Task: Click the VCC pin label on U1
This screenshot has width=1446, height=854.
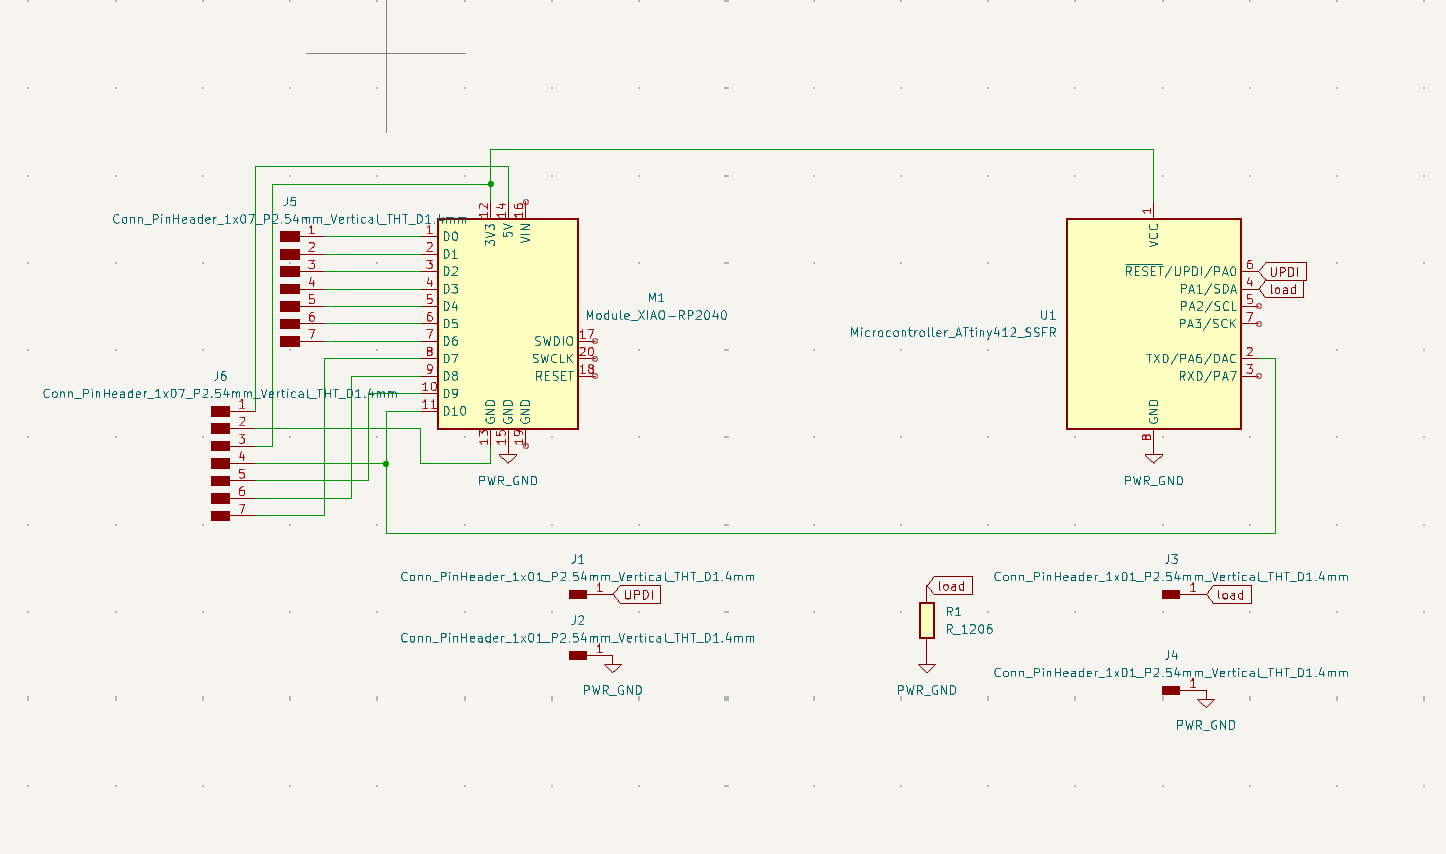Action: click(1154, 236)
